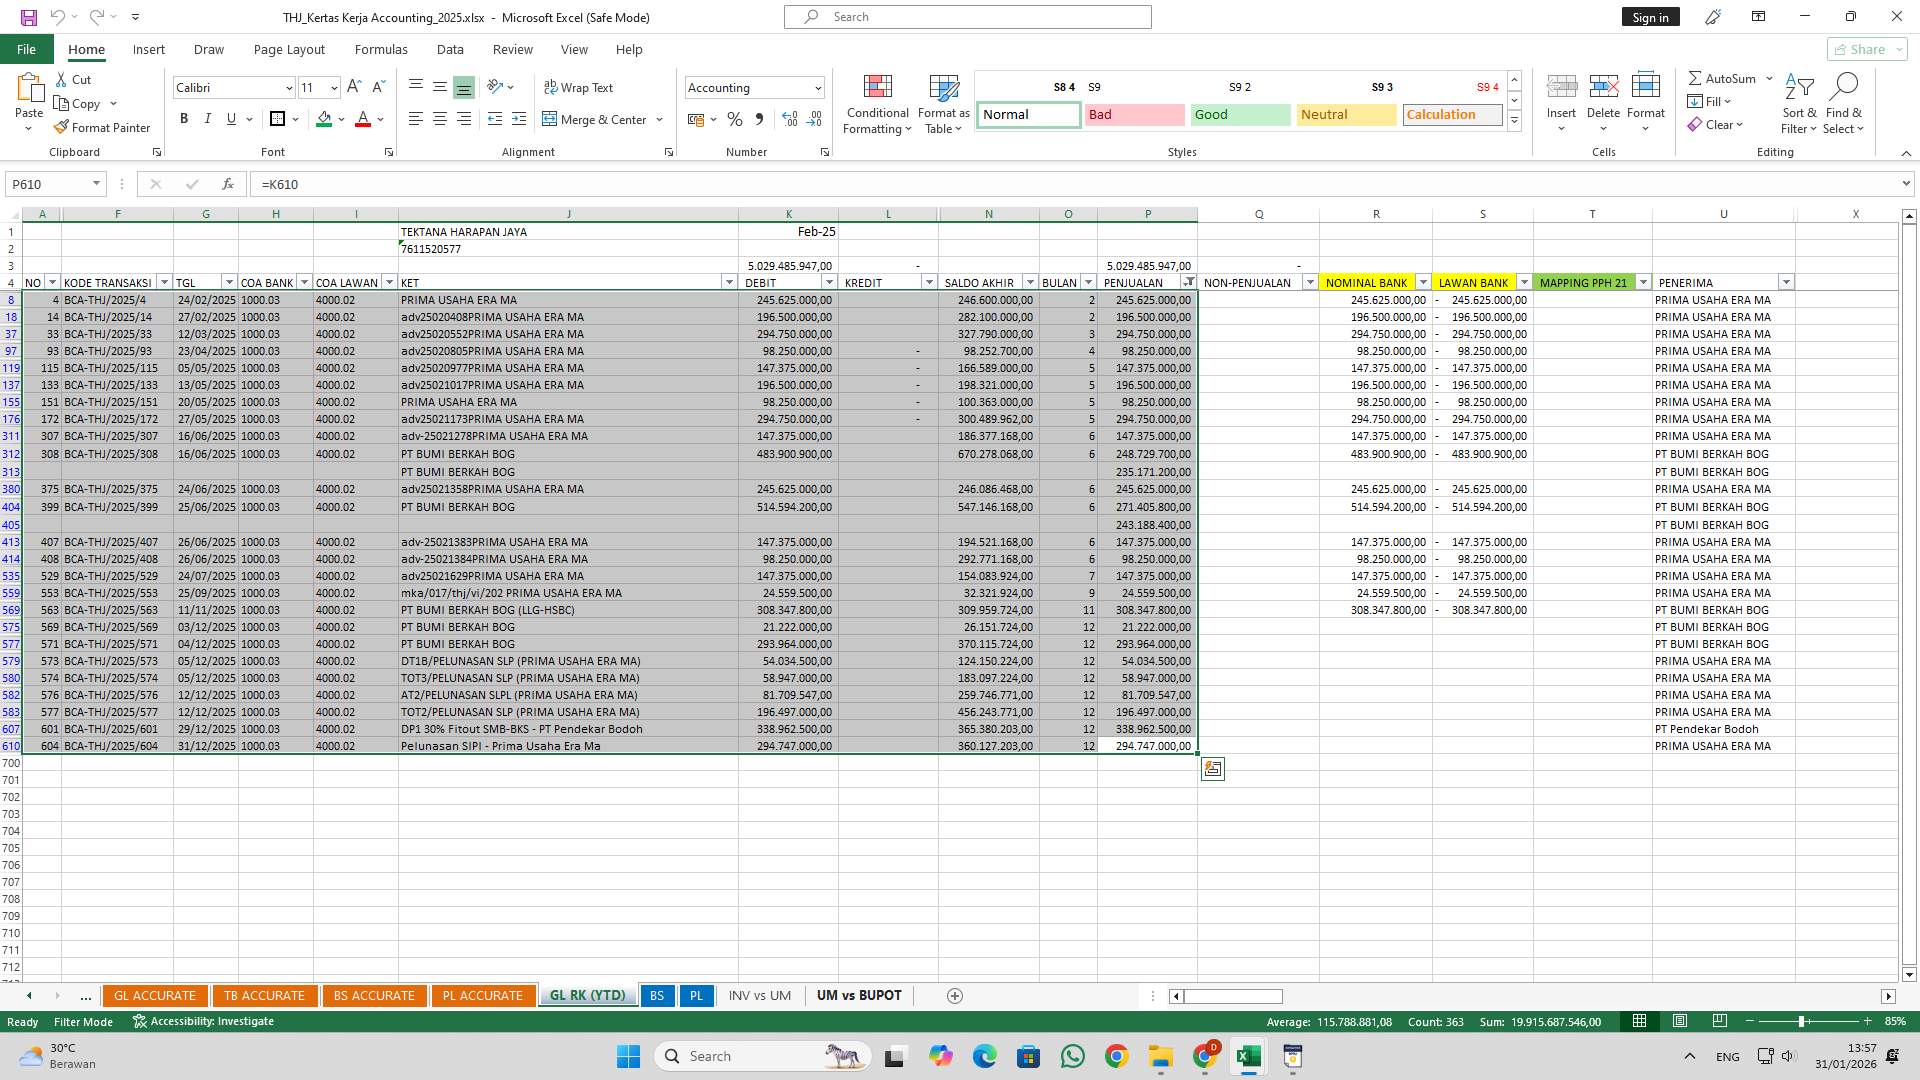The height and width of the screenshot is (1080, 1920).
Task: Select the Good cell style
Action: coord(1239,114)
